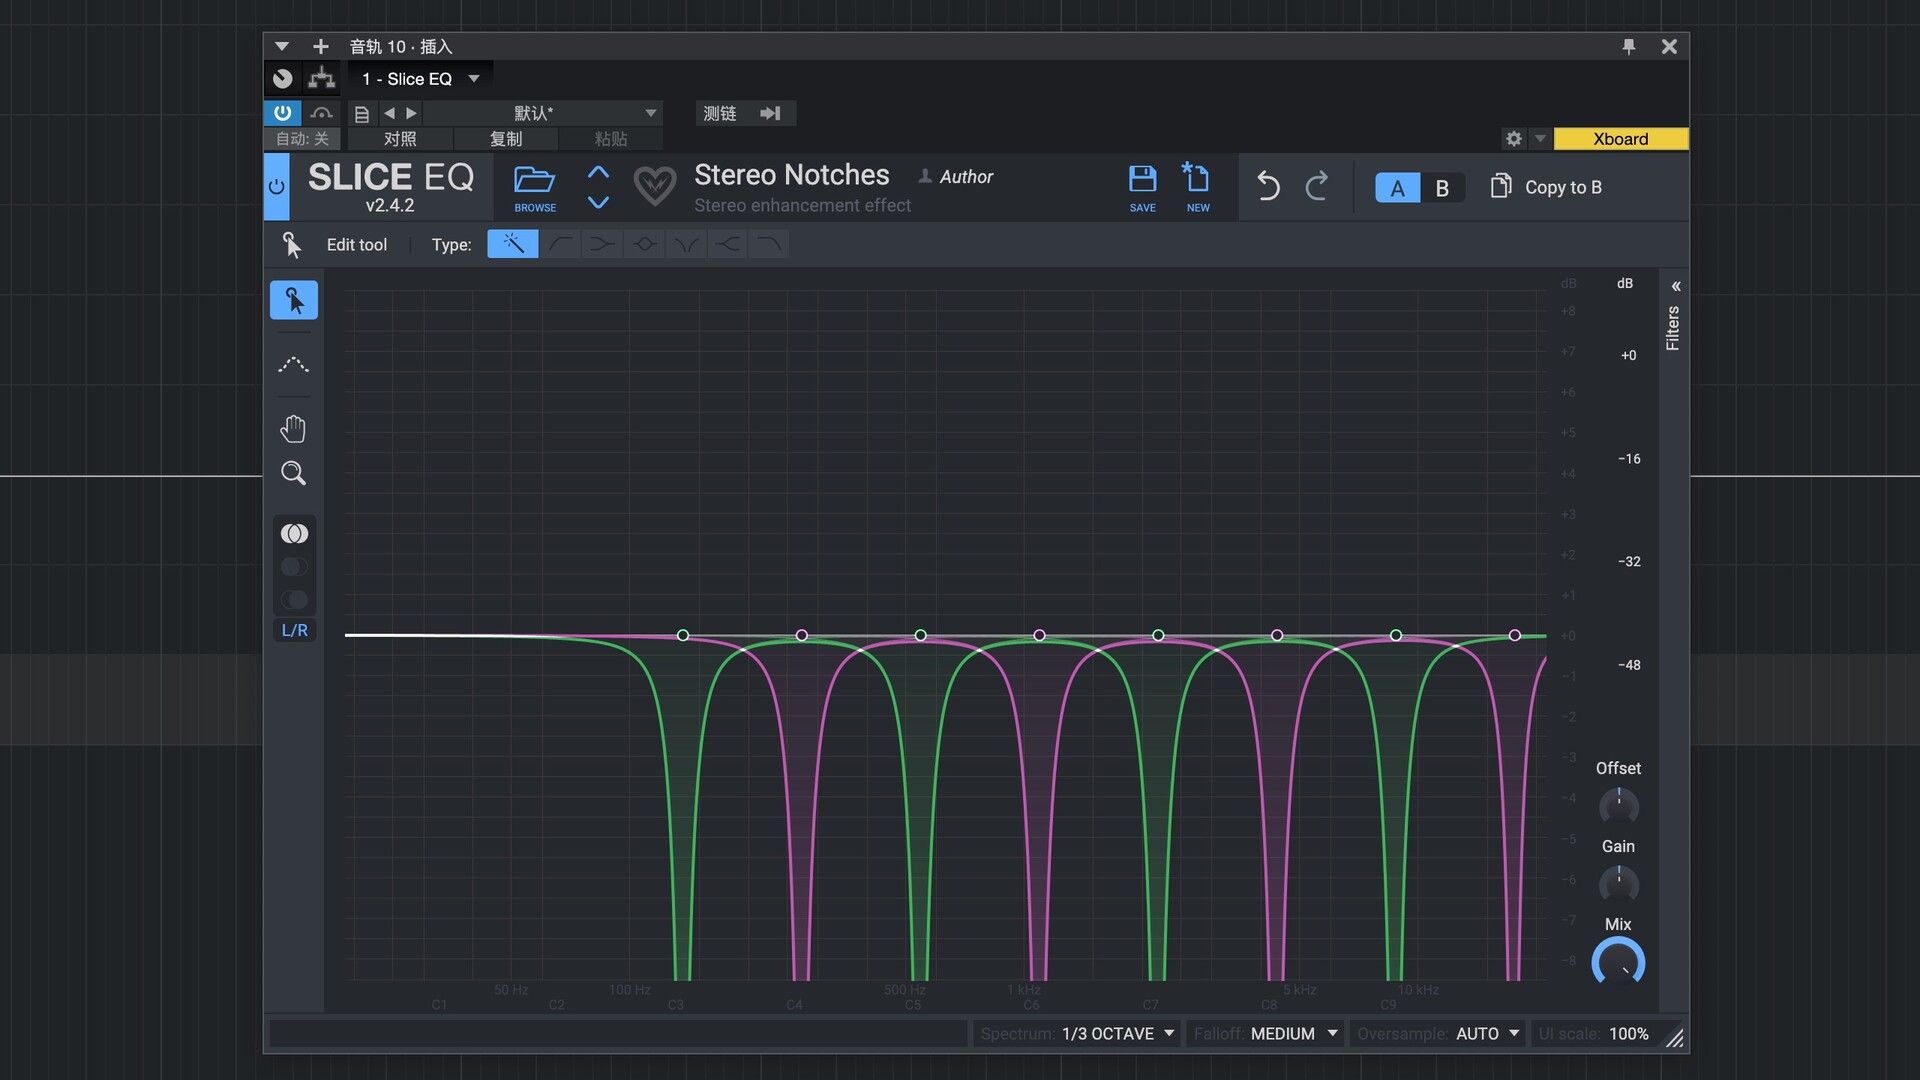This screenshot has width=1920, height=1080.
Task: Click the 复制 copy button
Action: [x=506, y=139]
